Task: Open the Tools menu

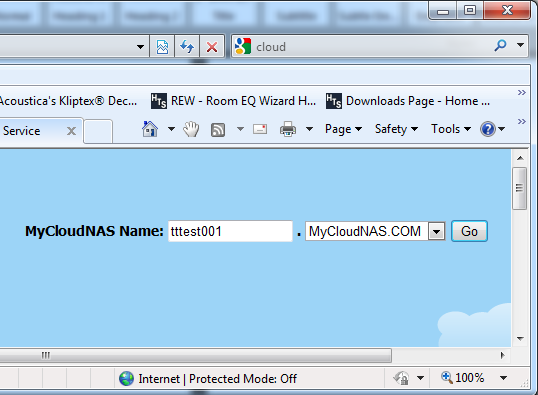Action: tap(451, 129)
